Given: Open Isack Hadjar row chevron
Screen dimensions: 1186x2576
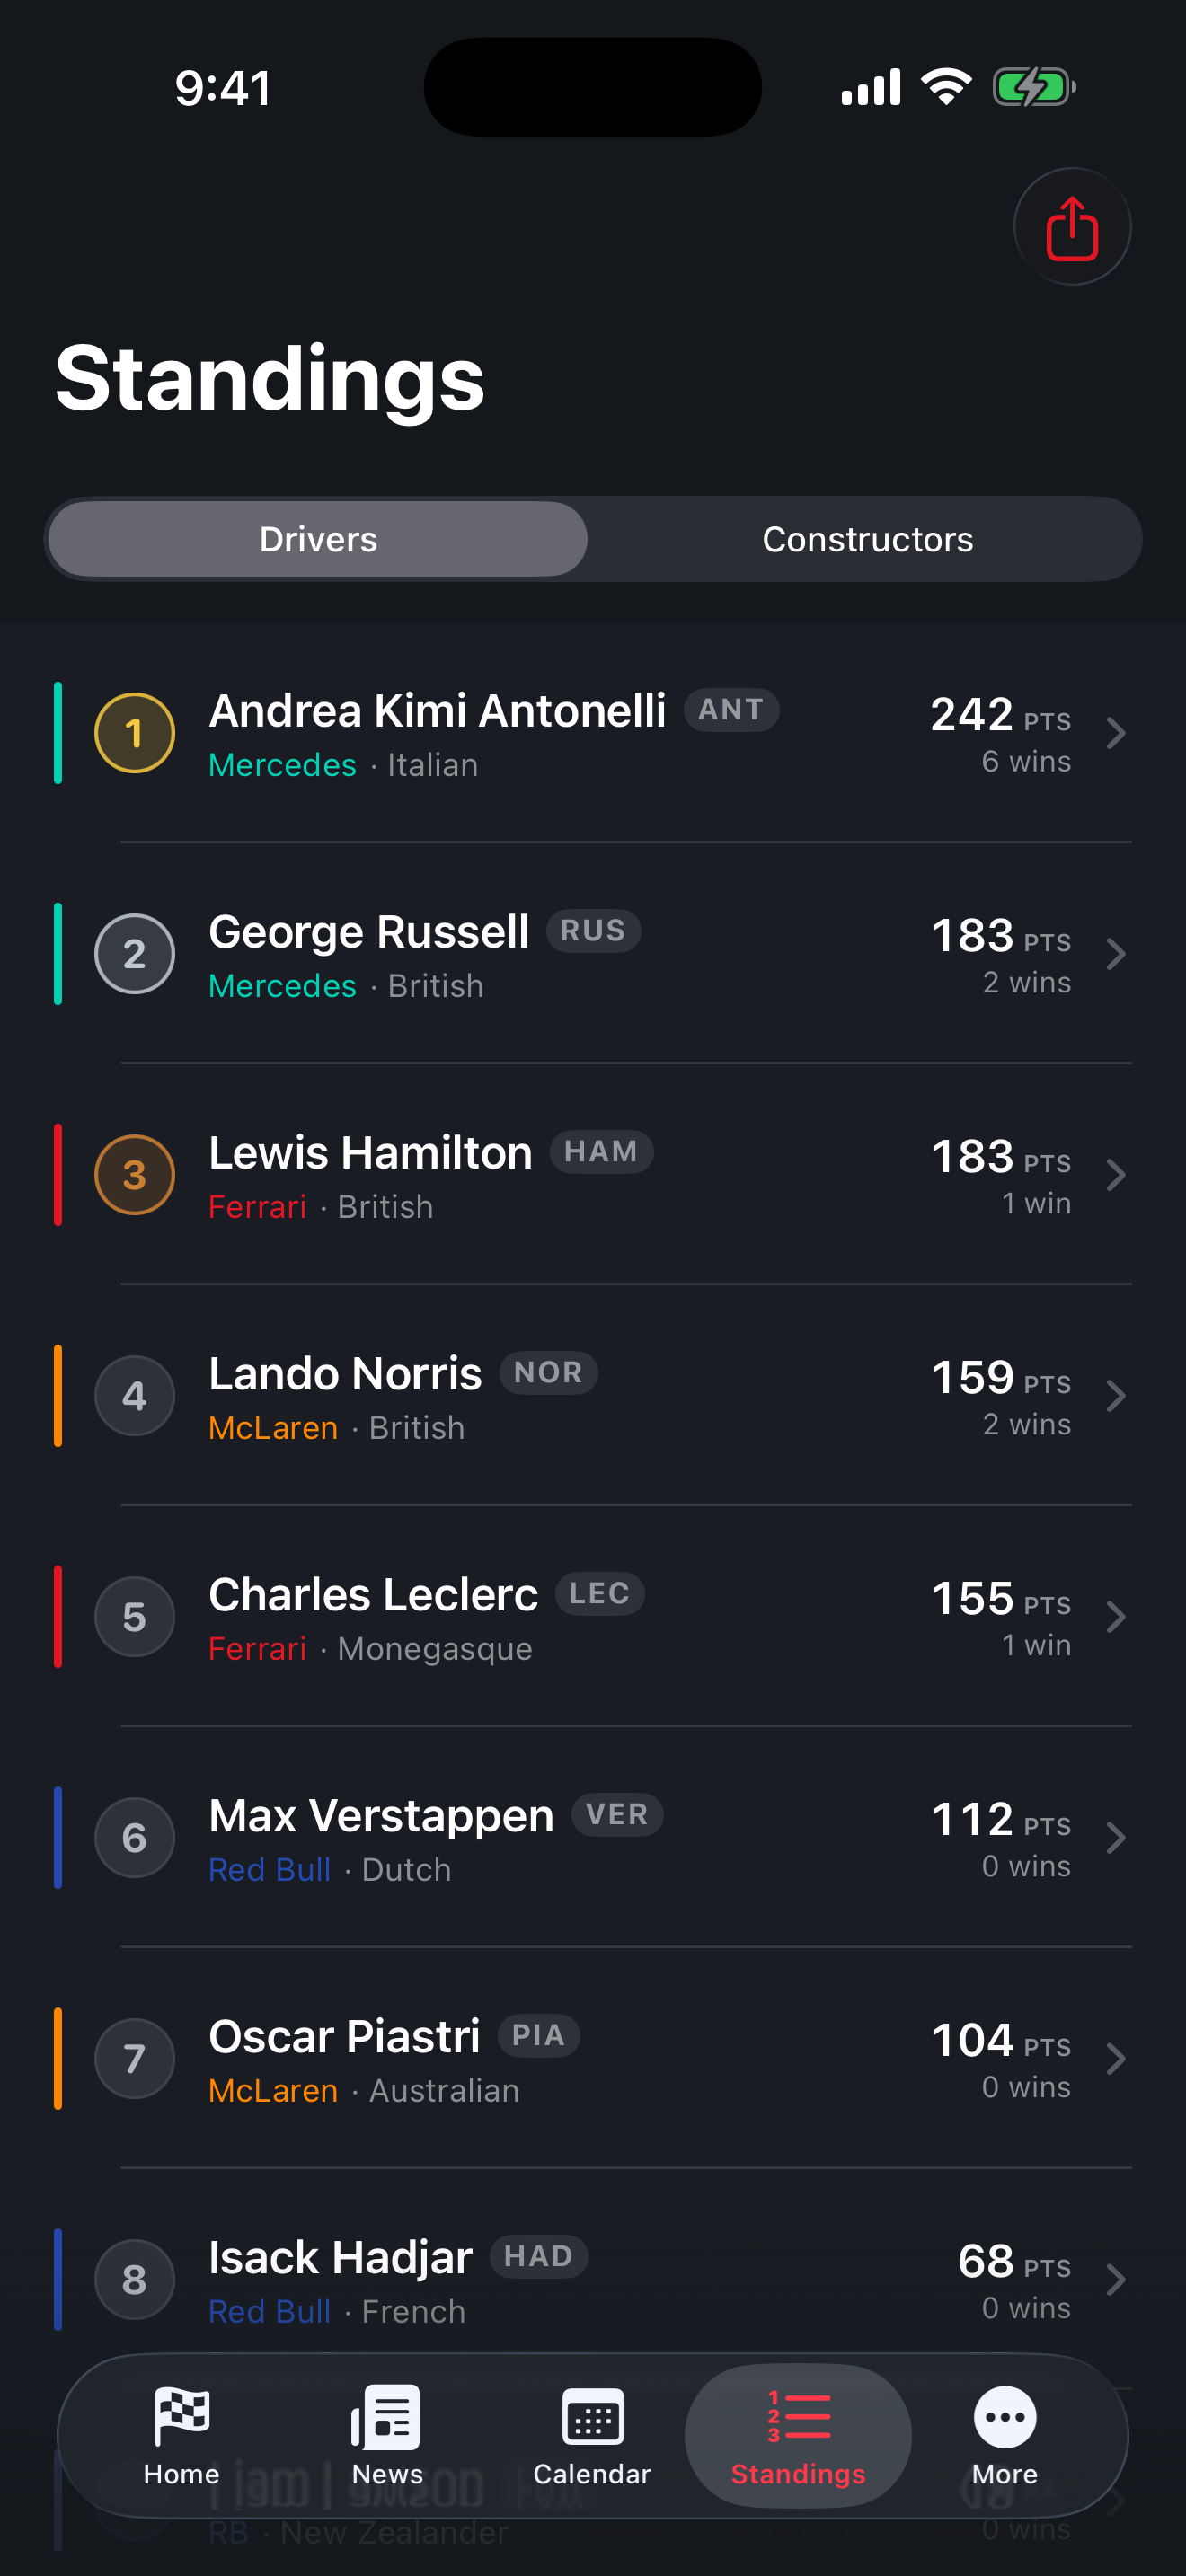Looking at the screenshot, I should [1116, 2280].
